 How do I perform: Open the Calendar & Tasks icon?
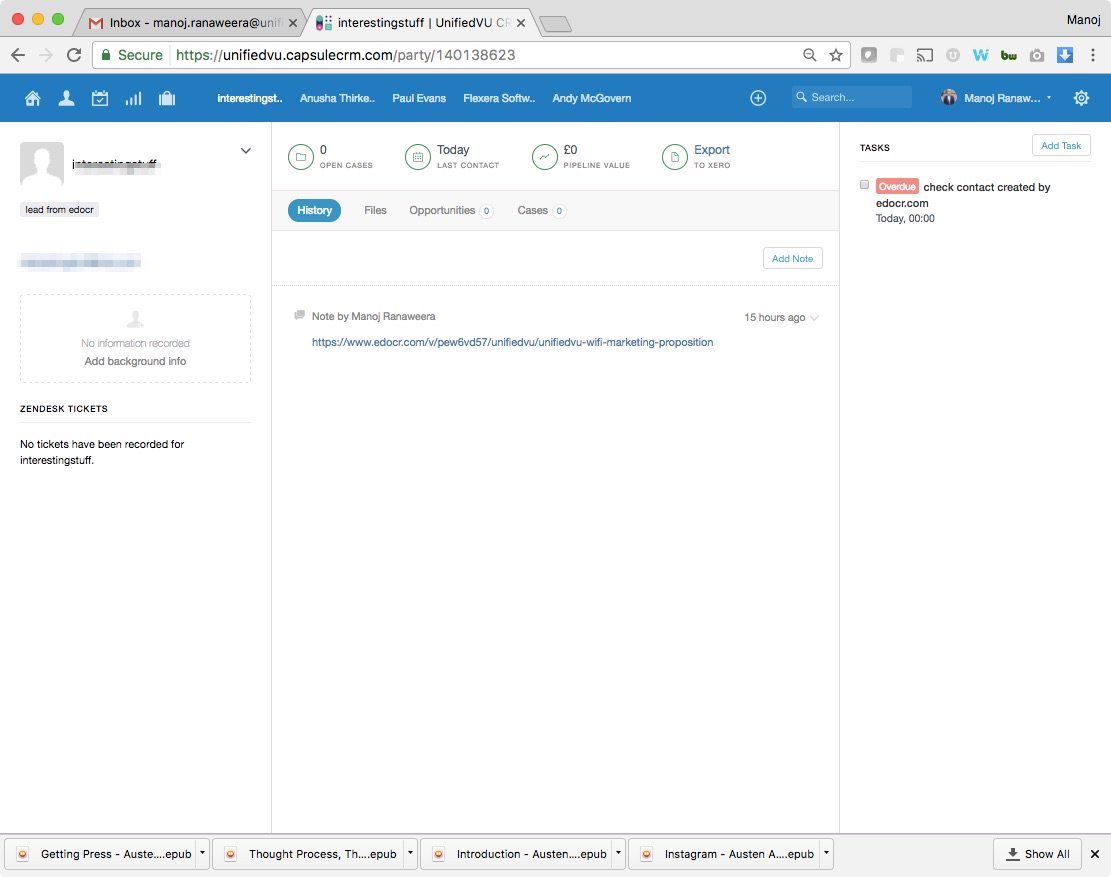click(100, 98)
